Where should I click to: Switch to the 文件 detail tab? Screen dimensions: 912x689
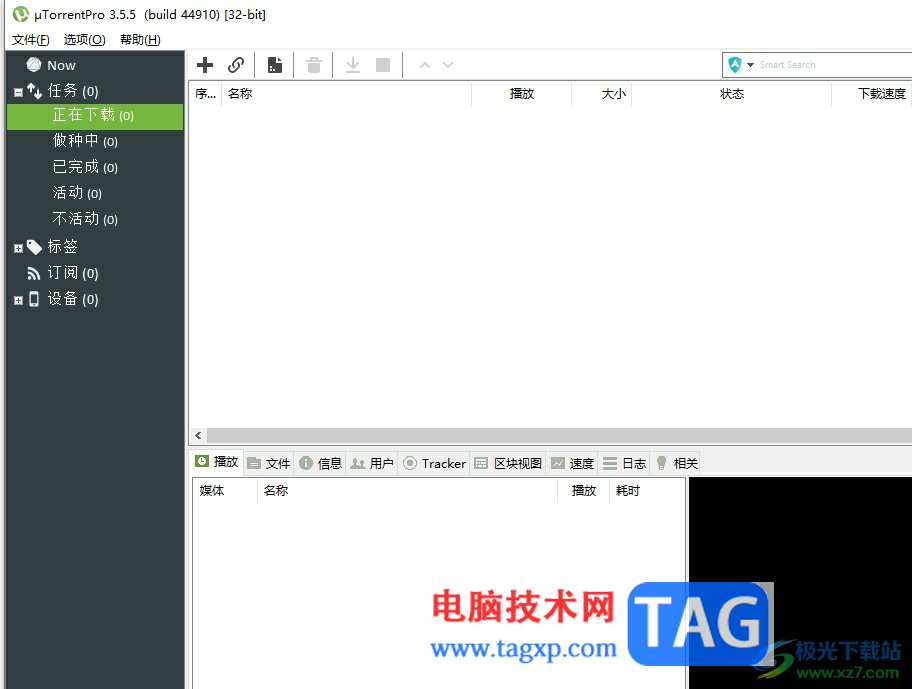(x=269, y=463)
